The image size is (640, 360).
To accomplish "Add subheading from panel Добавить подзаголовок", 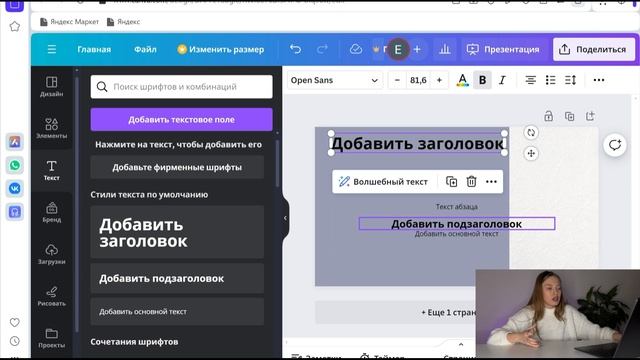I will [177, 278].
